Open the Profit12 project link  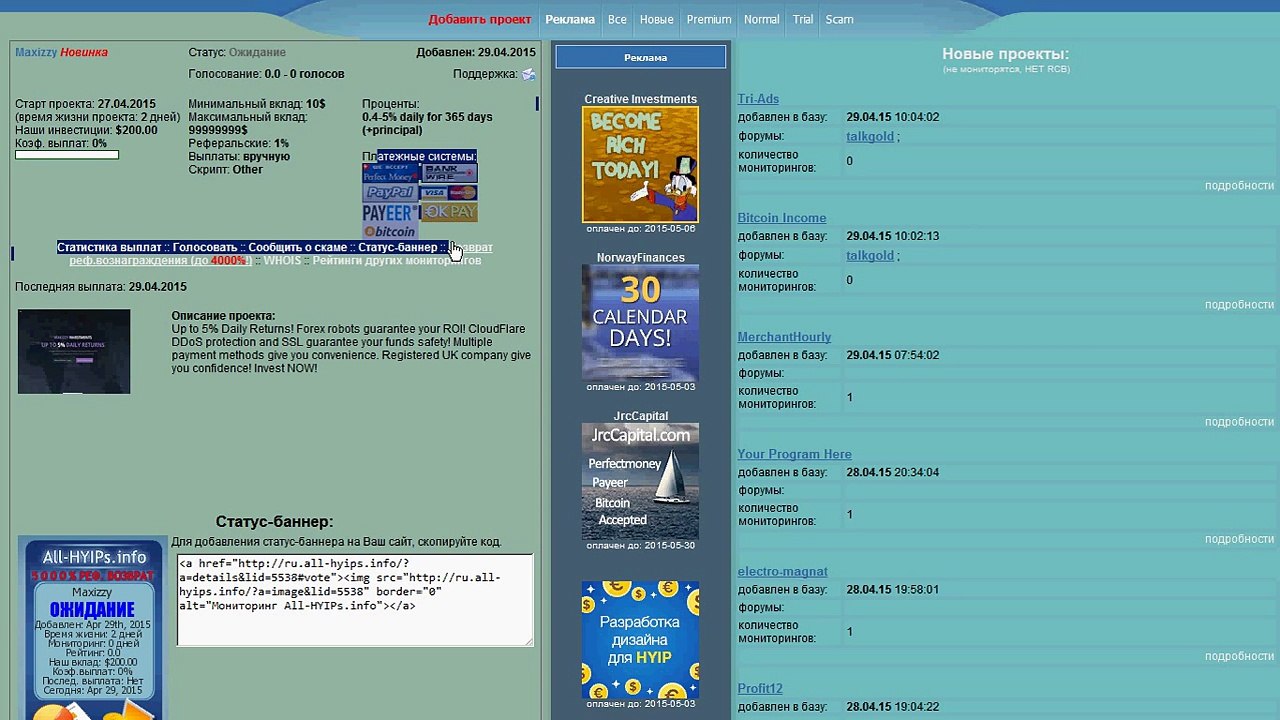760,688
